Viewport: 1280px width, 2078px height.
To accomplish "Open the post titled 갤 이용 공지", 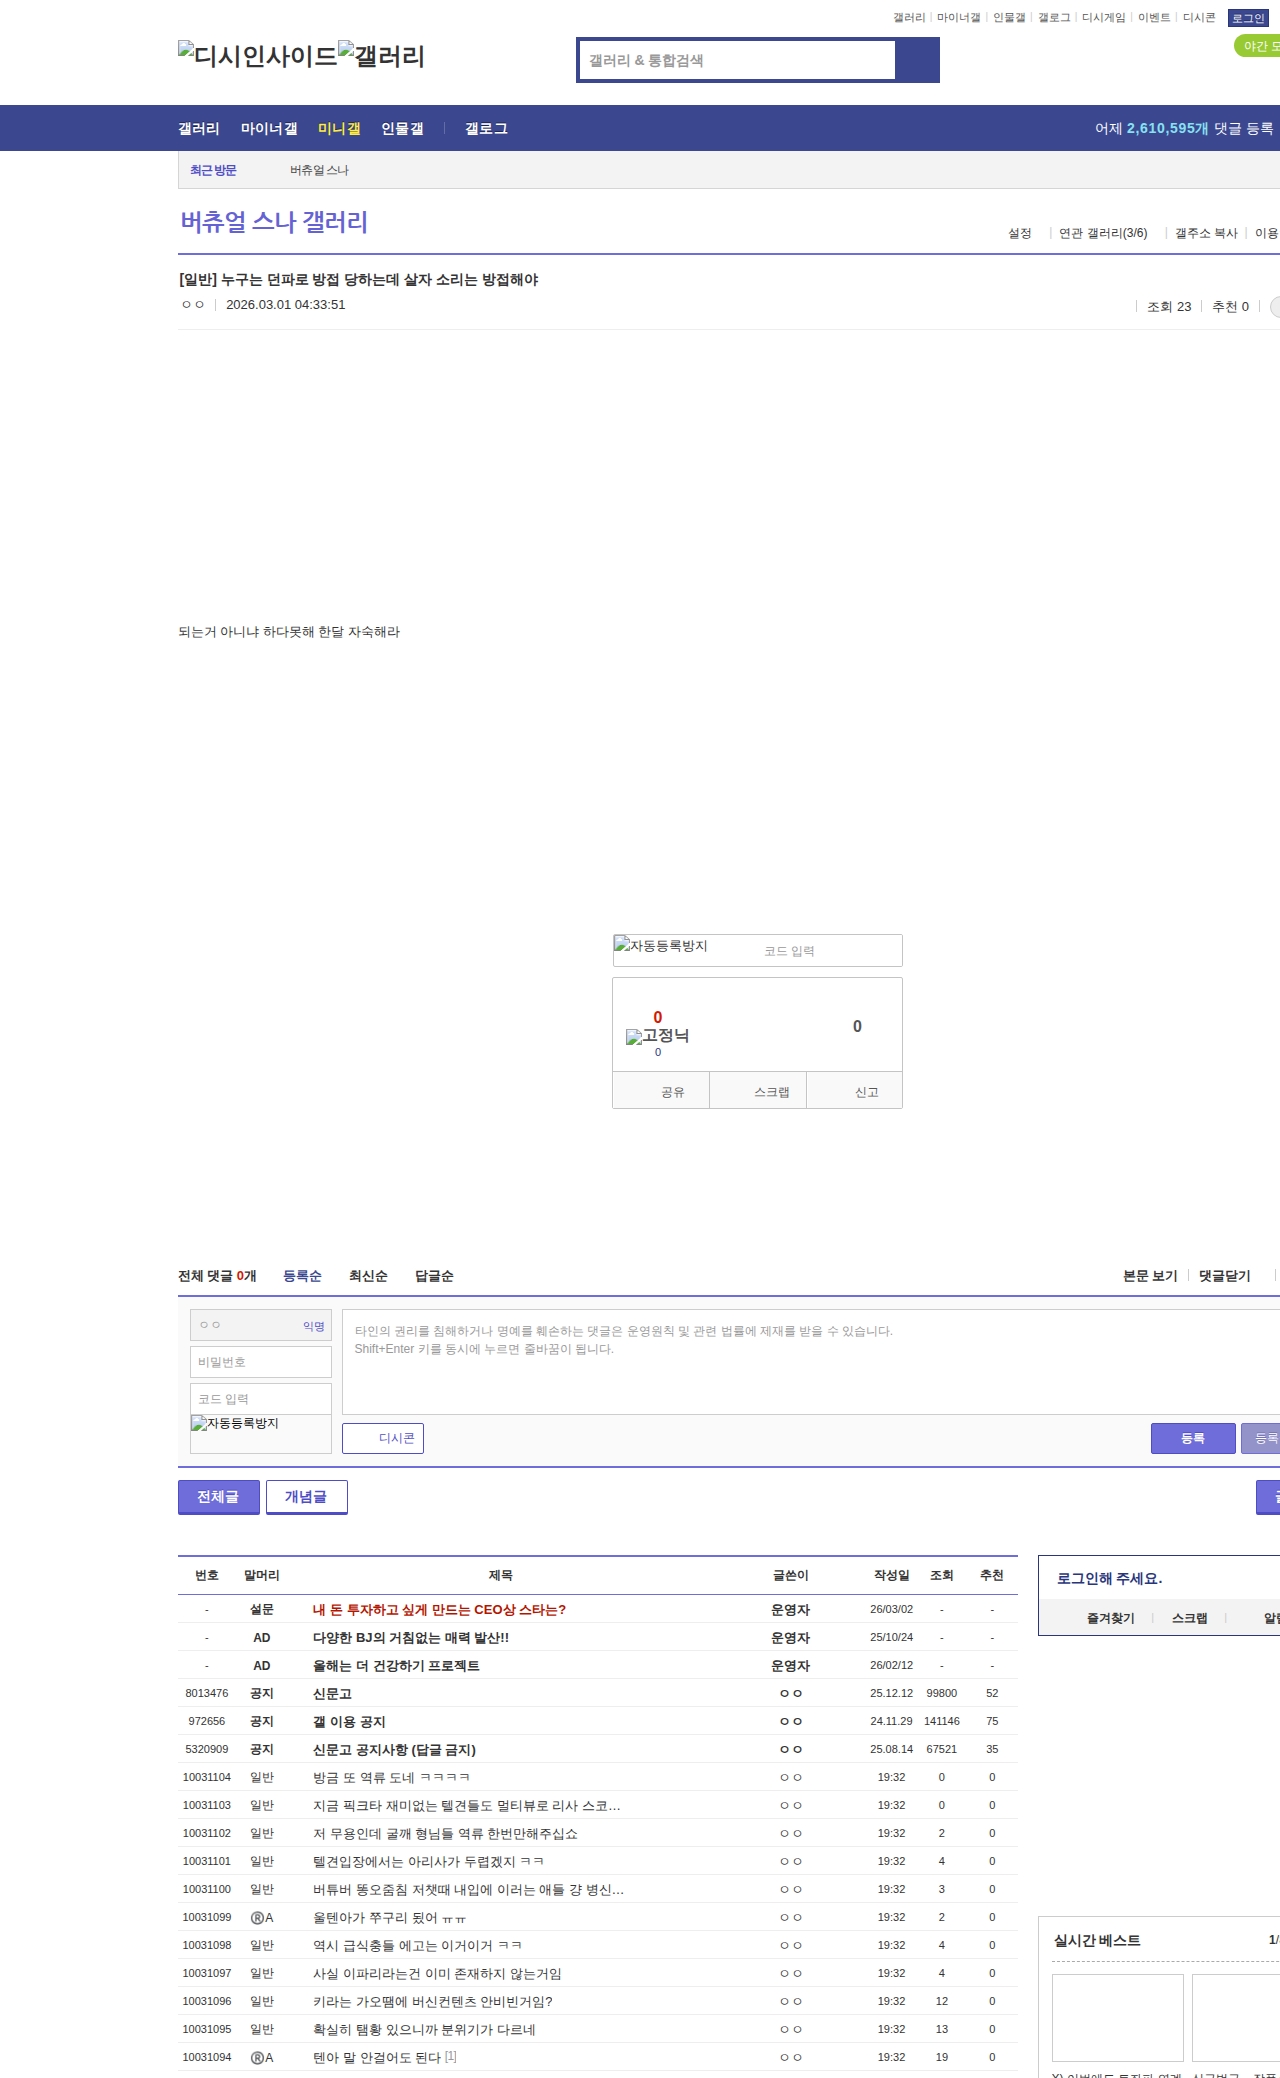I will point(349,1721).
